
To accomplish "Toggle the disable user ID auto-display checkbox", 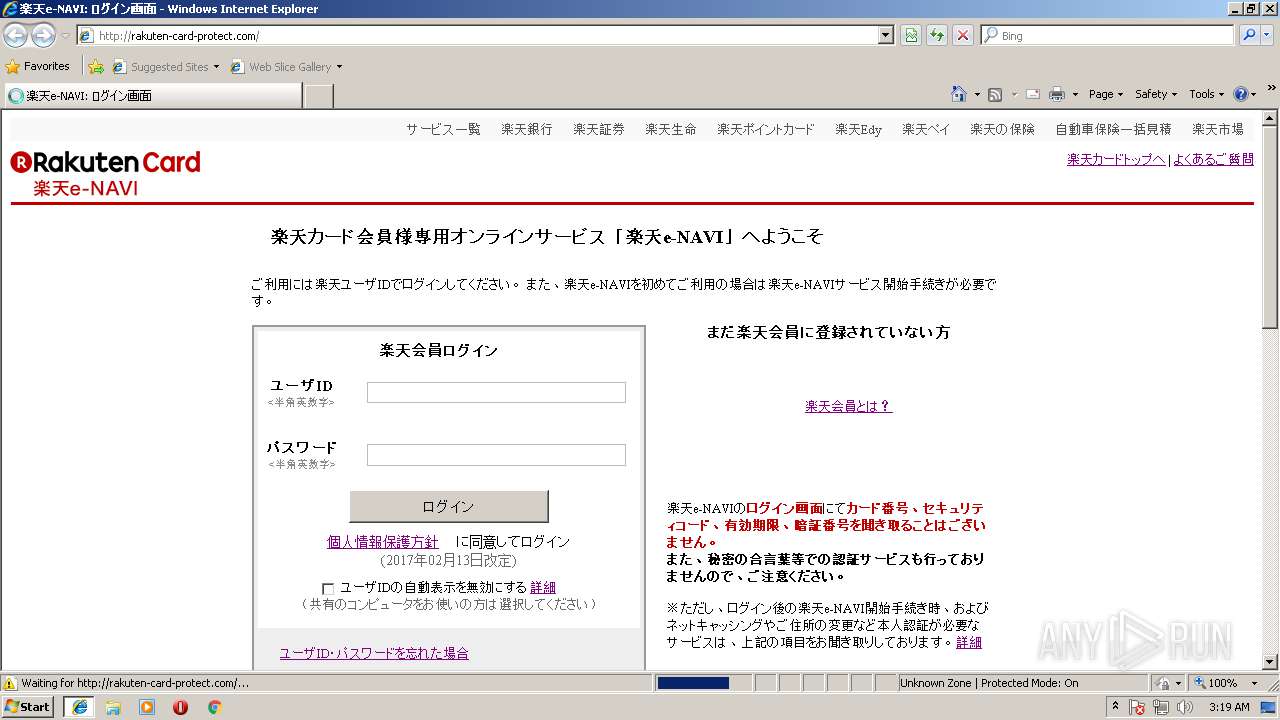I will pos(328,589).
